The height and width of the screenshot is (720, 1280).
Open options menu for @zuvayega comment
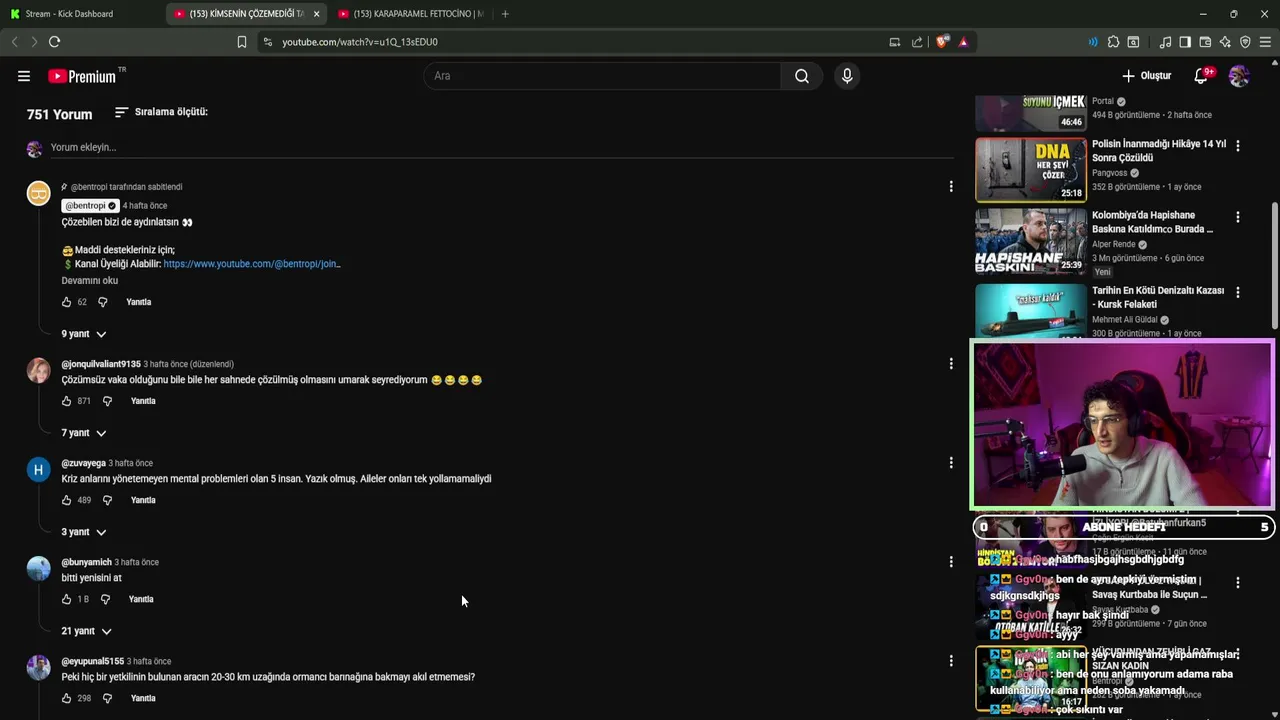click(x=951, y=463)
